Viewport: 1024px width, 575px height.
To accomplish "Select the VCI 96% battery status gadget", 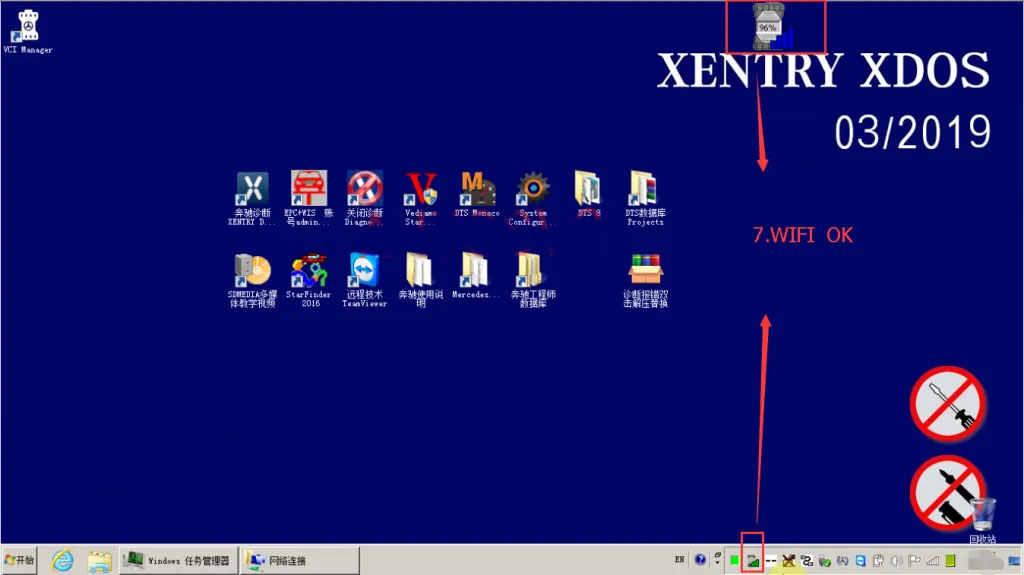I will [x=774, y=27].
